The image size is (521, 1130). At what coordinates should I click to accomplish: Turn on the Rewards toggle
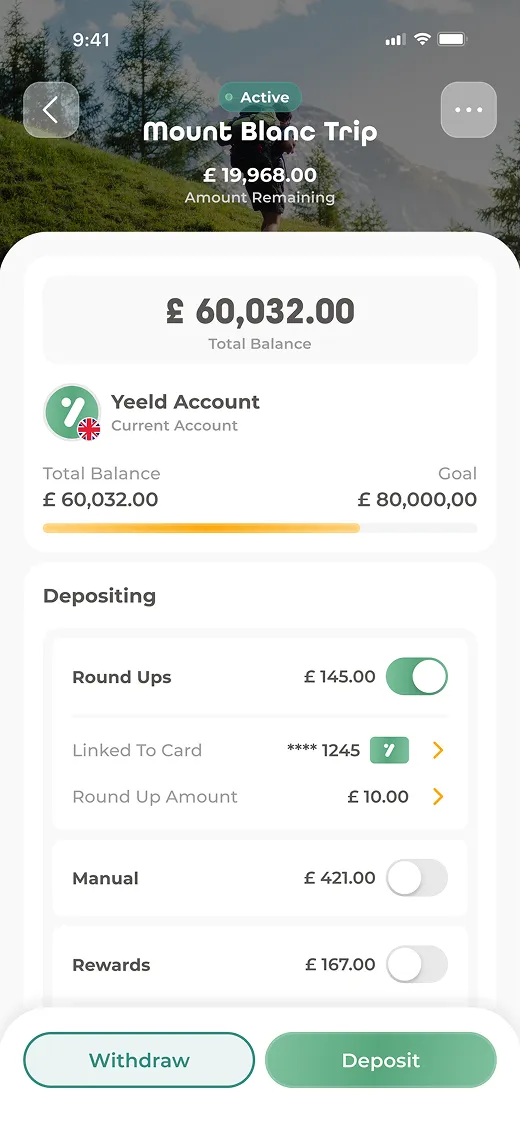coord(417,964)
